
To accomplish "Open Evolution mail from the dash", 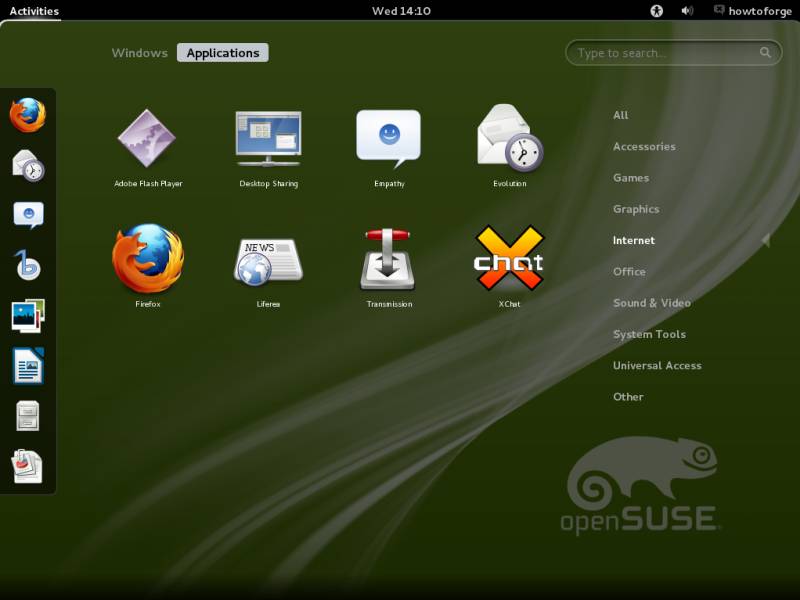I will (x=28, y=165).
